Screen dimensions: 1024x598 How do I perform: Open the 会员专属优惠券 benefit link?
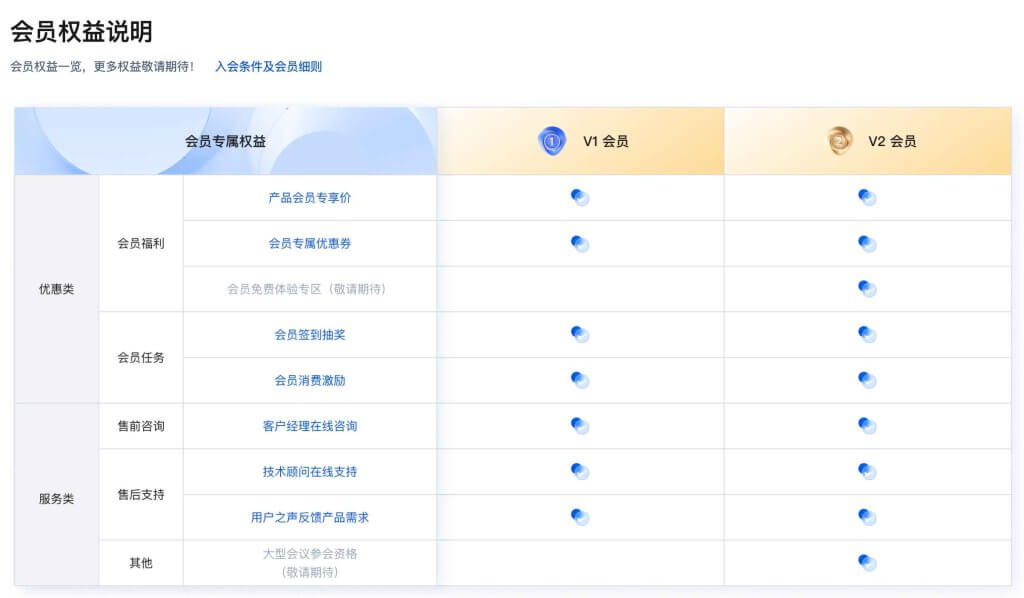click(x=310, y=243)
